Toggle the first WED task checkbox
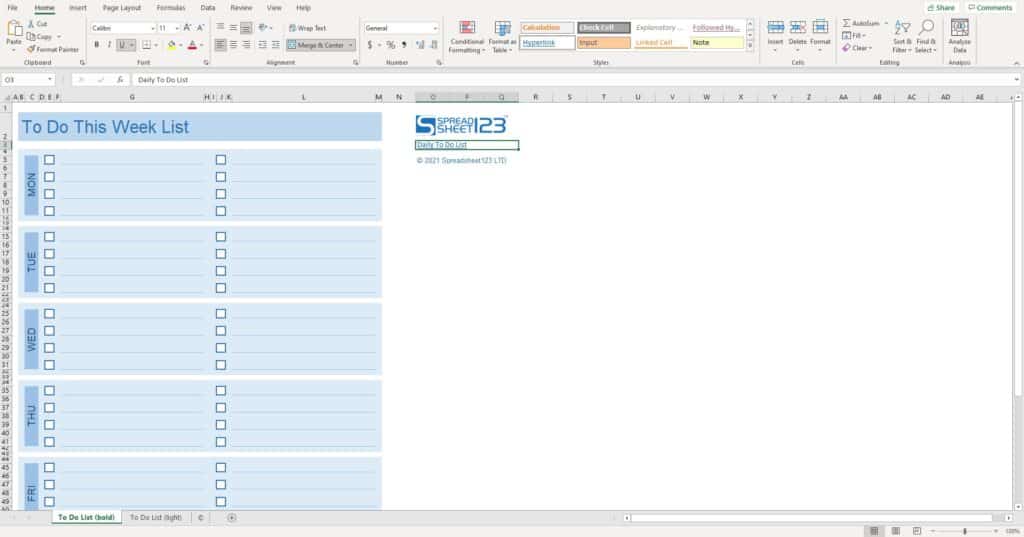The image size is (1024, 537). tap(49, 314)
